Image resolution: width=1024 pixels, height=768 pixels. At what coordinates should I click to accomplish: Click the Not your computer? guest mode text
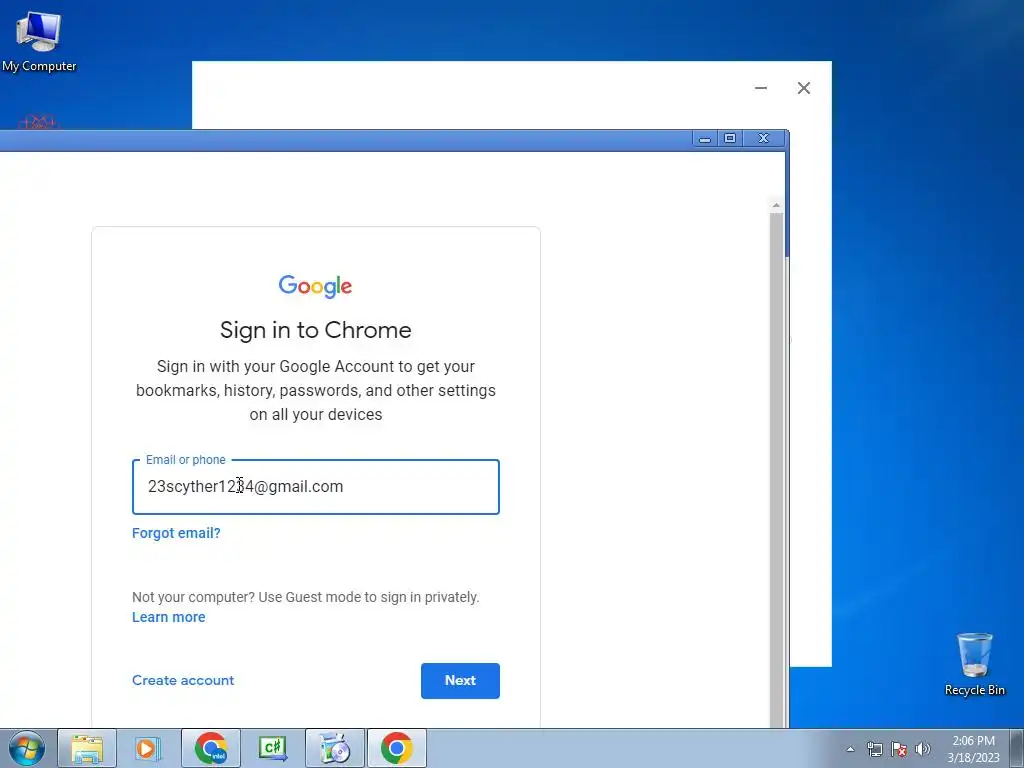click(x=306, y=597)
